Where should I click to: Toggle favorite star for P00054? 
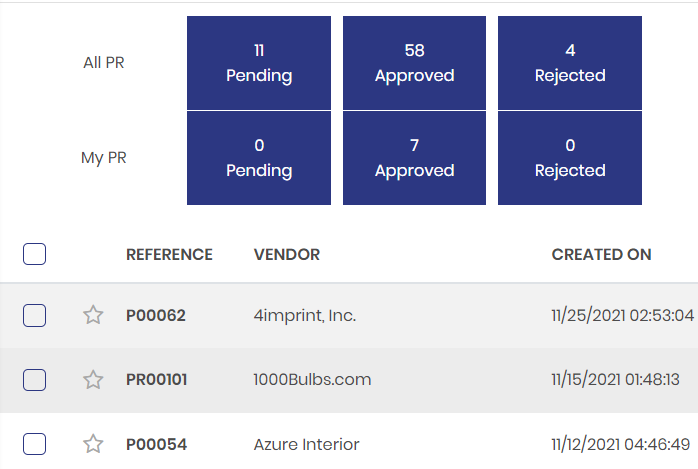[x=93, y=444]
